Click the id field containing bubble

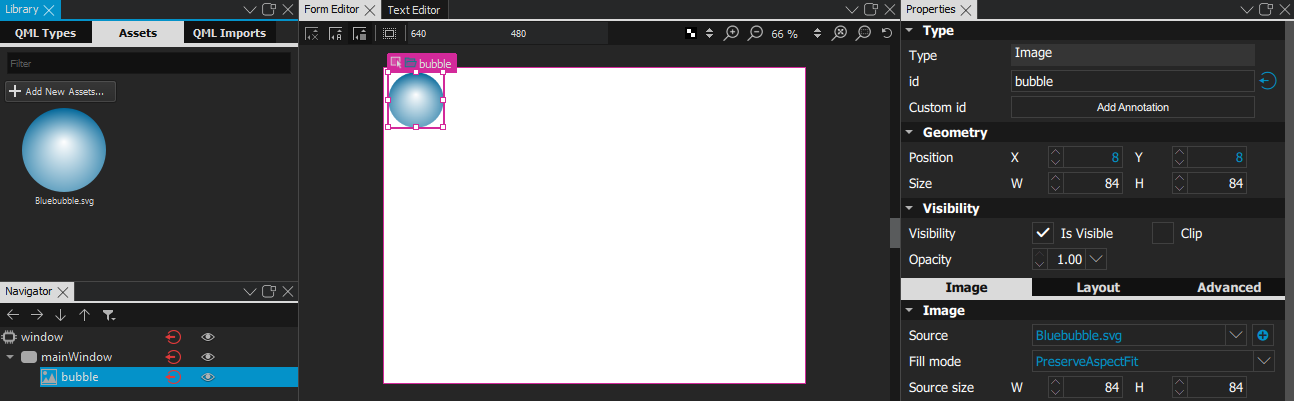pos(1132,81)
